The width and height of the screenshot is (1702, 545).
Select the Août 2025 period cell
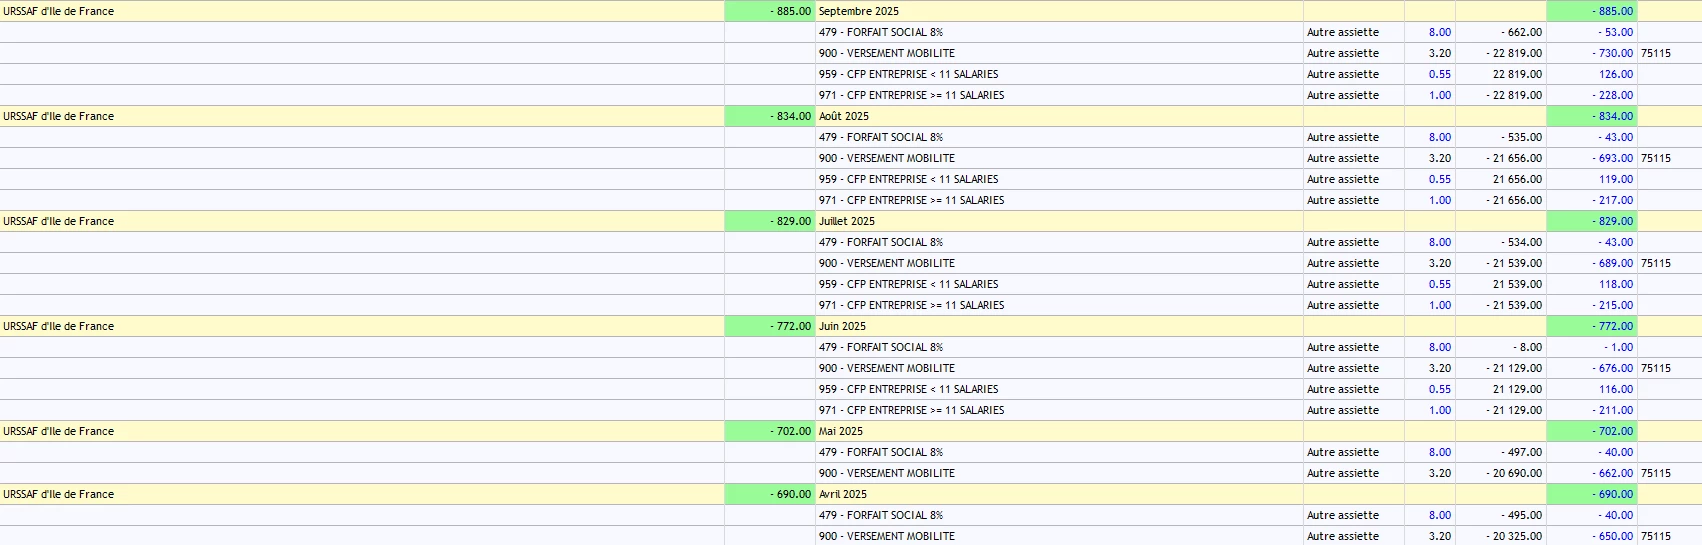coord(1059,116)
